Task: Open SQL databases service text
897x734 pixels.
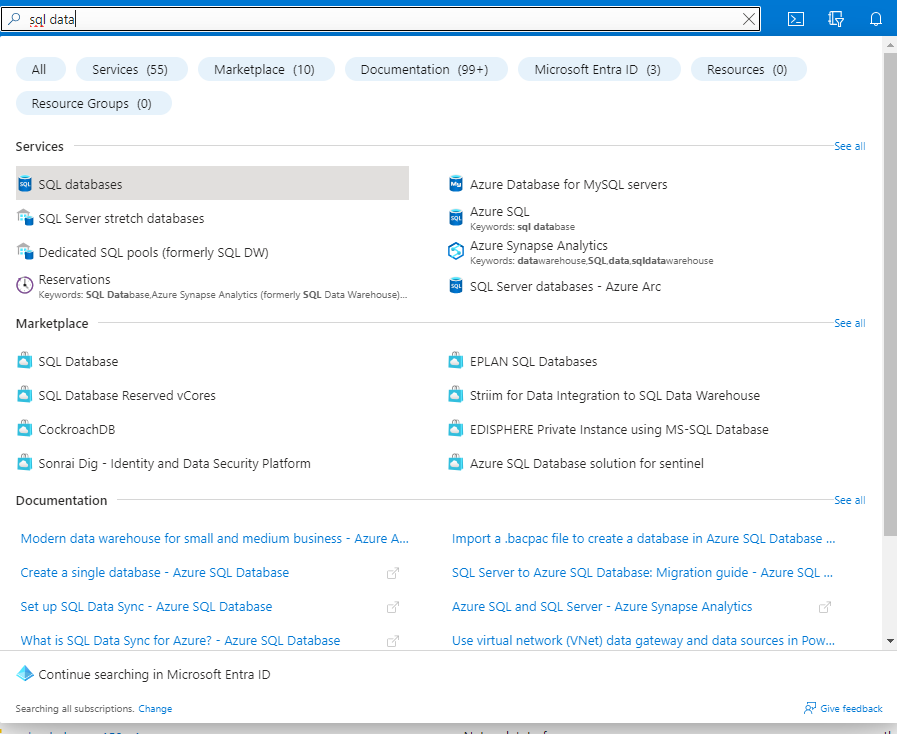Action: [80, 184]
